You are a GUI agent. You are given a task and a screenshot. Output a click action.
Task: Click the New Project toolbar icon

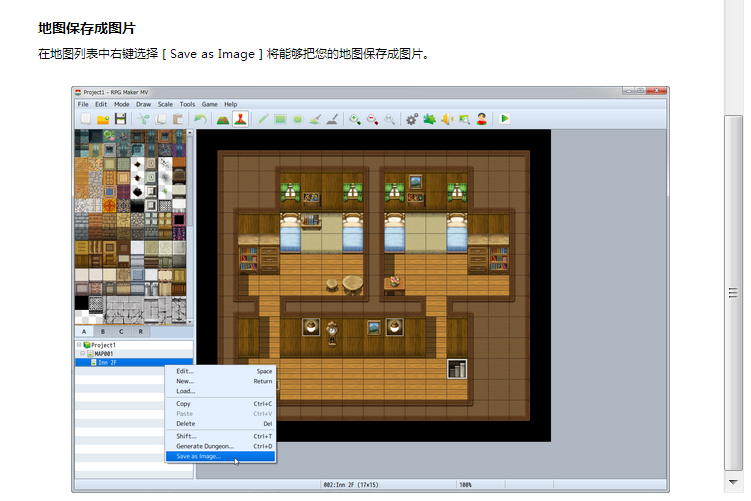[86, 119]
